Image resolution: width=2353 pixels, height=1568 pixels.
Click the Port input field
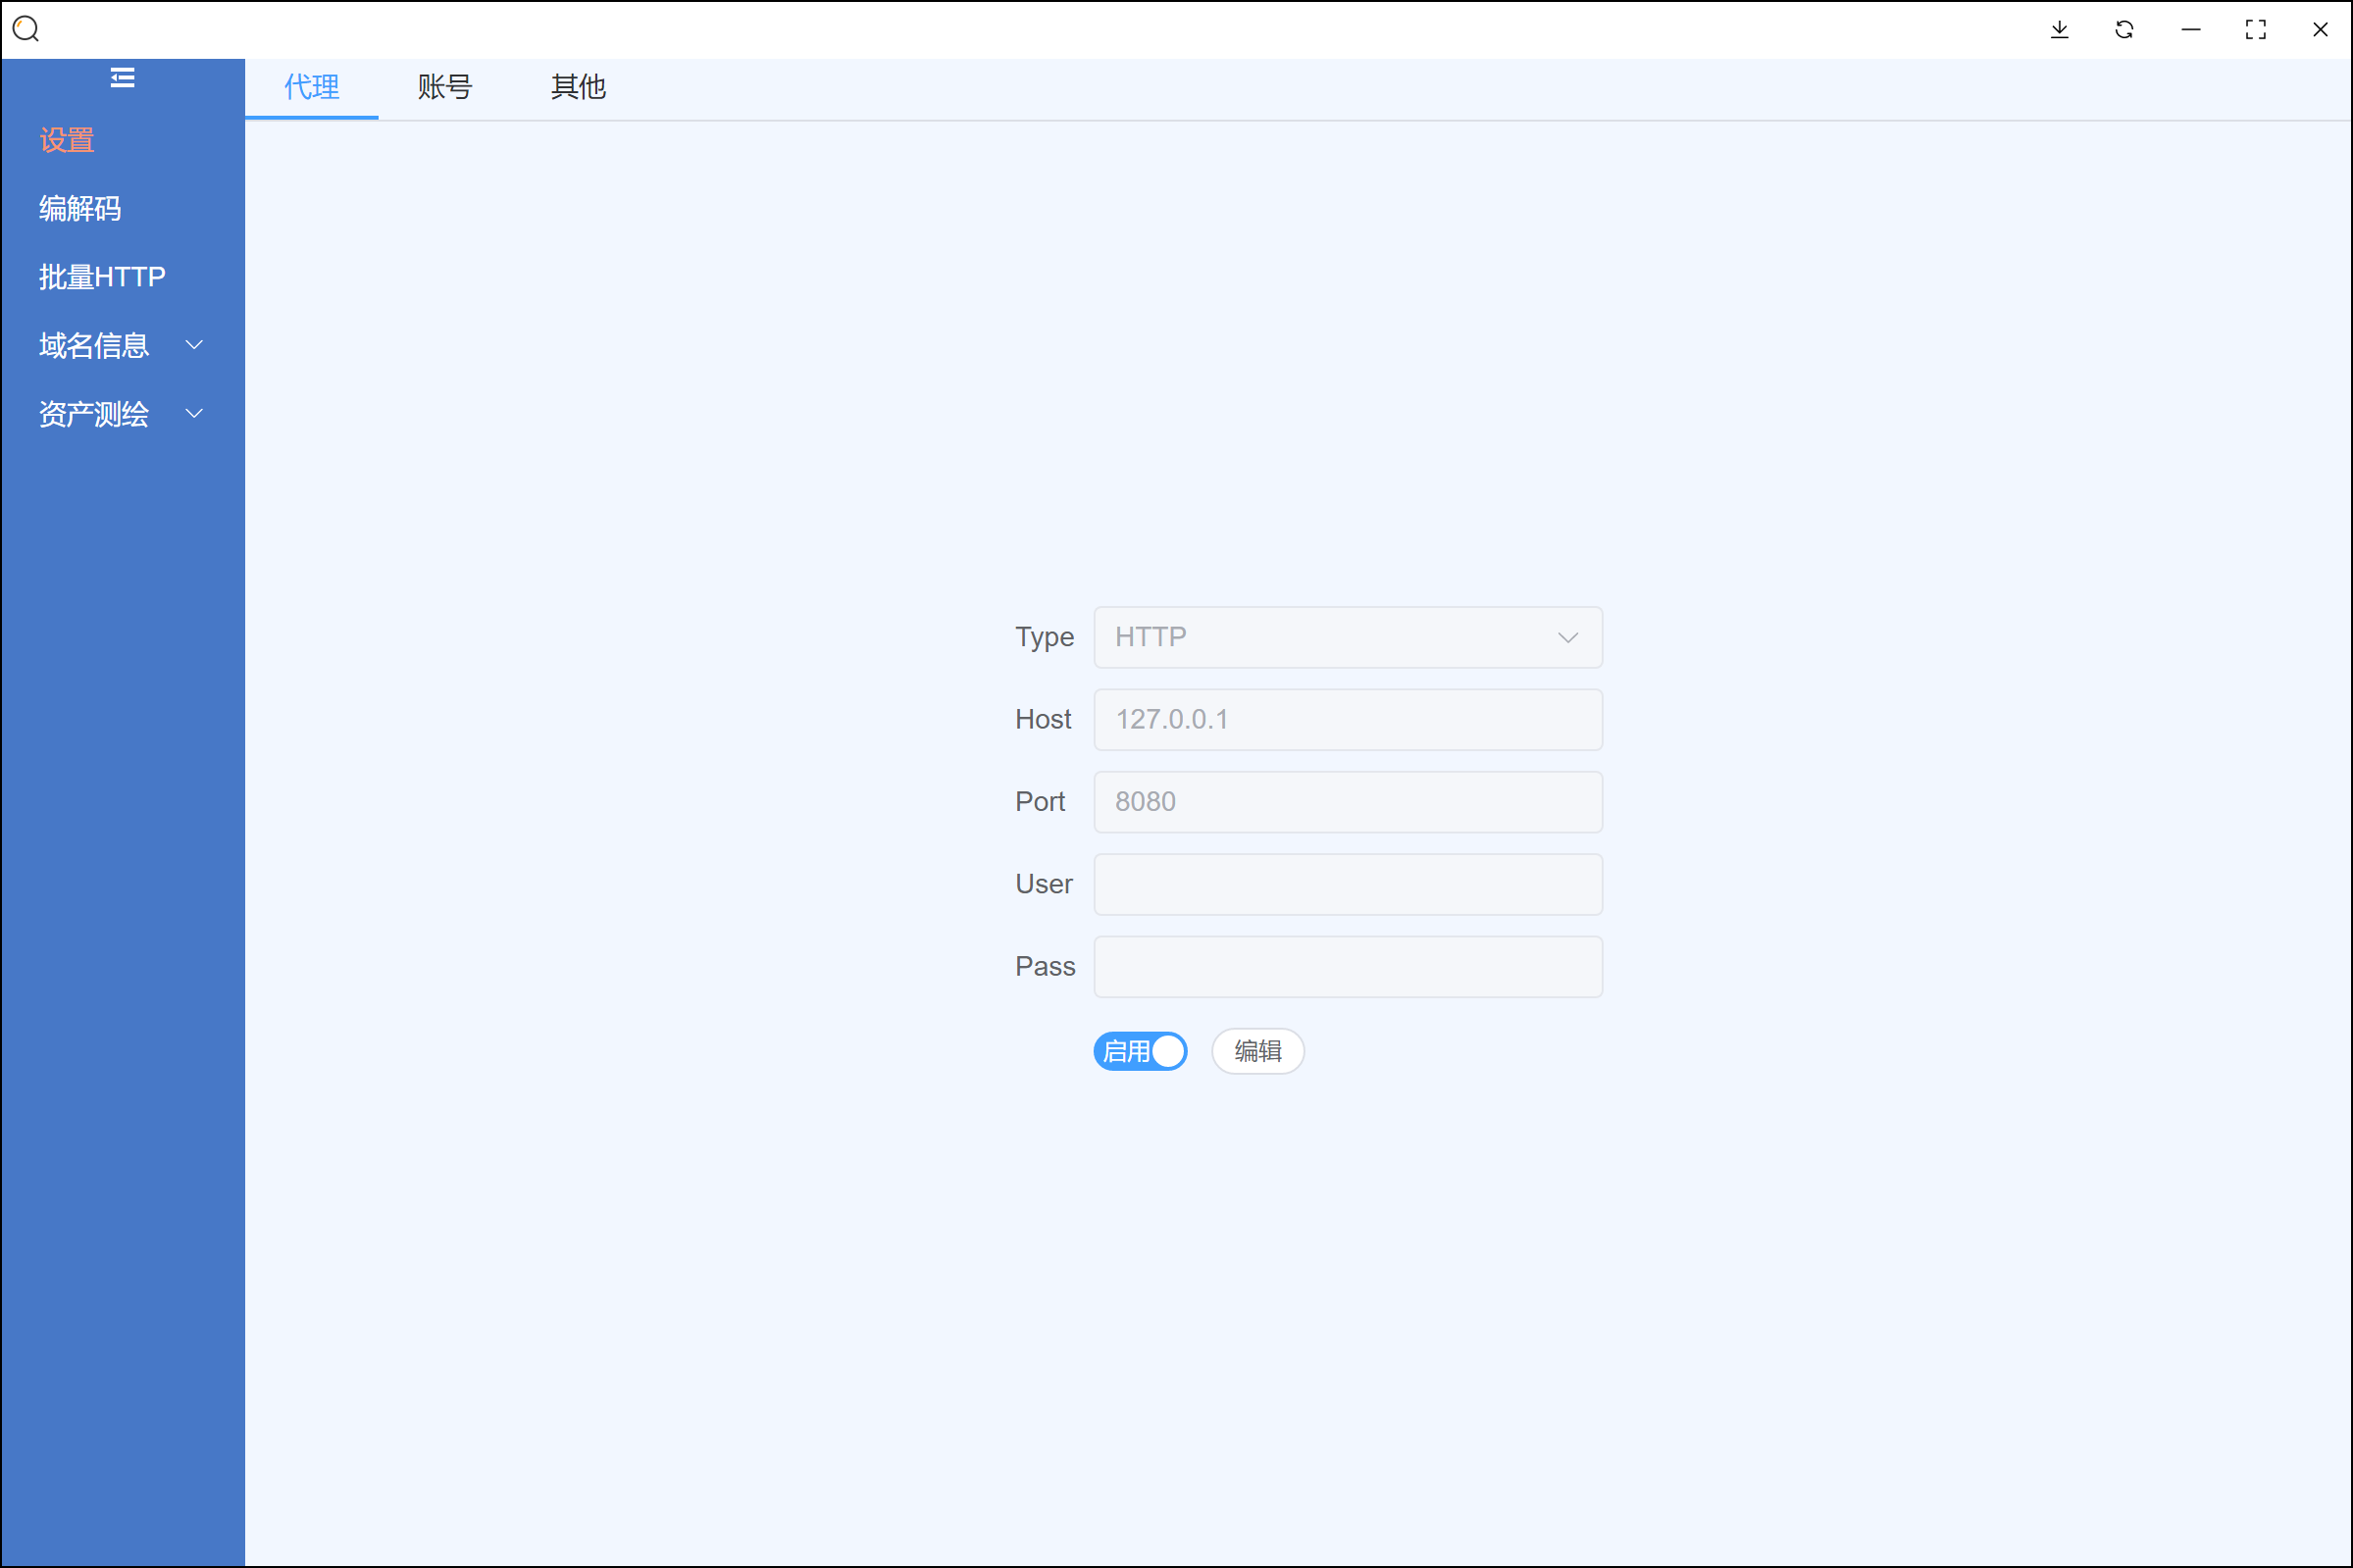(x=1347, y=801)
